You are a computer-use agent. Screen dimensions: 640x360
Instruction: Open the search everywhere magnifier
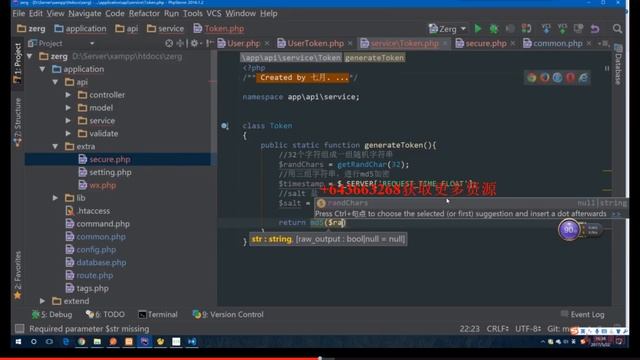617,29
